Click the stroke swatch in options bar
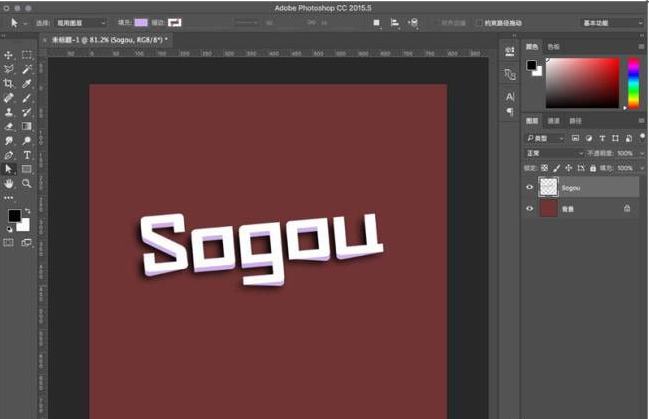The height and width of the screenshot is (419, 649). 175,22
